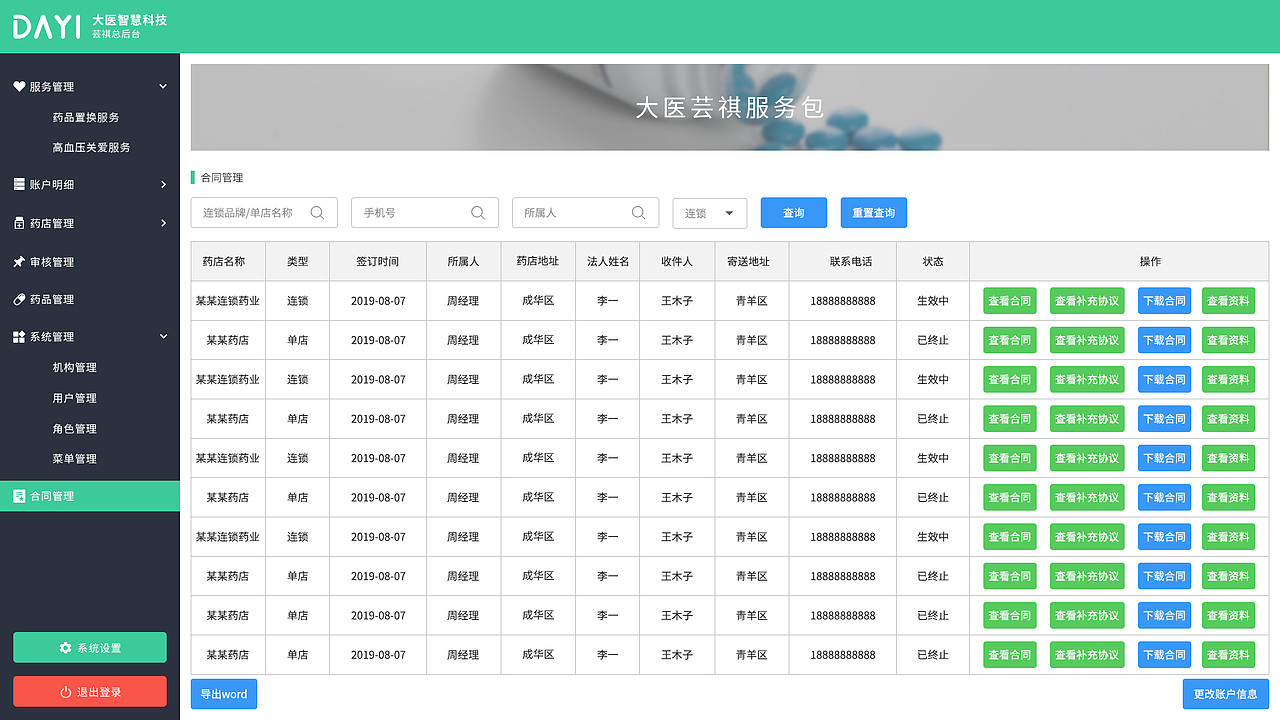
Task: Click the magnifier icon in 所属人 field
Action: point(639,212)
